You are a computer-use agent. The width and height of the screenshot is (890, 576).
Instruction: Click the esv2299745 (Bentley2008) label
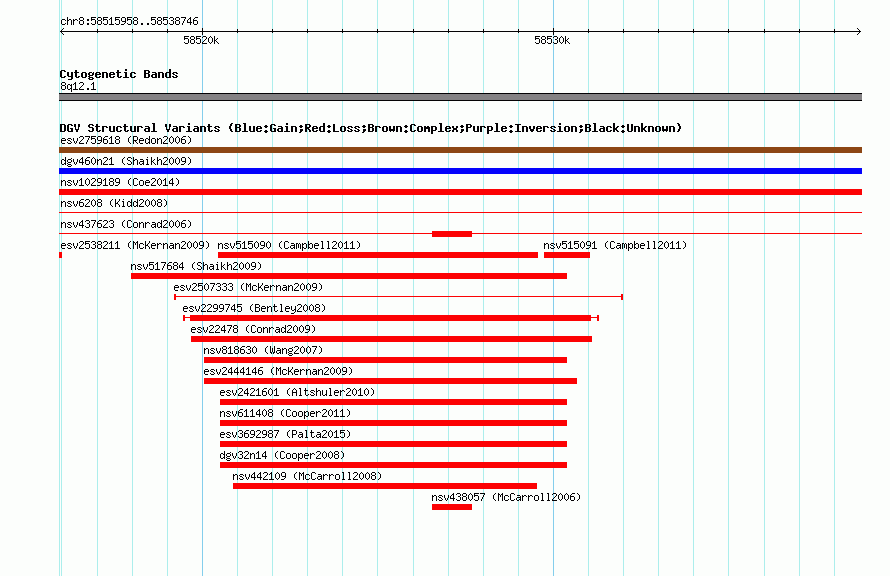[254, 308]
